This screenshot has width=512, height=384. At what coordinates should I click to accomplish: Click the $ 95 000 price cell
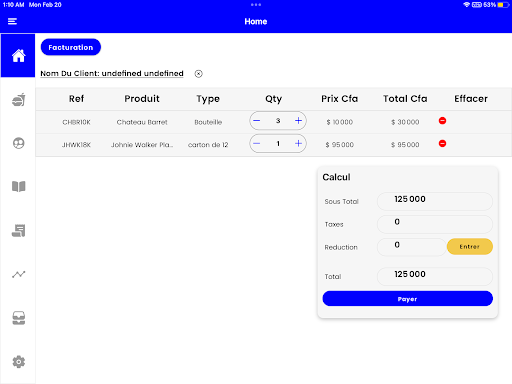click(339, 145)
